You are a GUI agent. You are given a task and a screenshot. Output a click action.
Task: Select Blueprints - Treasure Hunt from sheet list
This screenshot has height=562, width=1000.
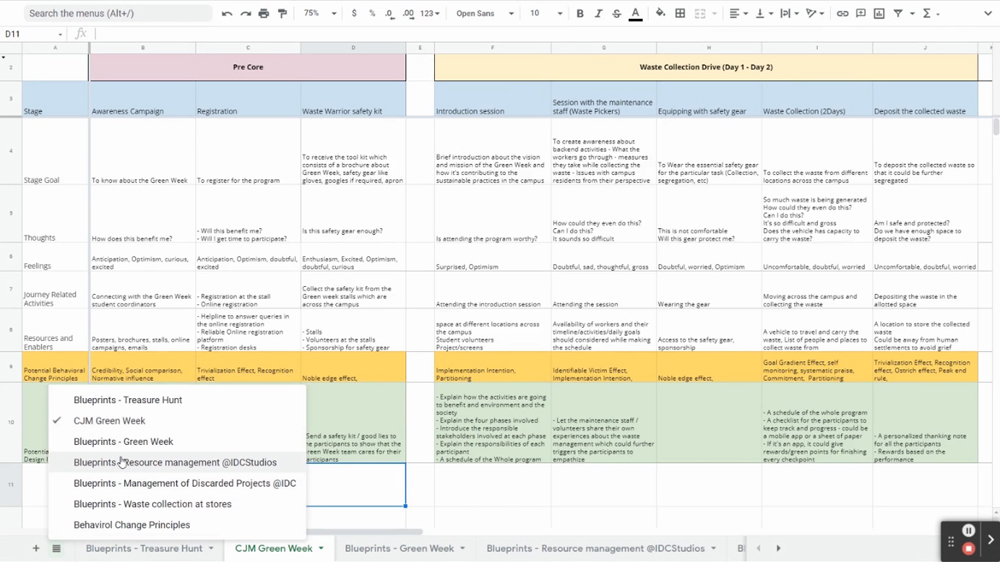tap(177, 400)
